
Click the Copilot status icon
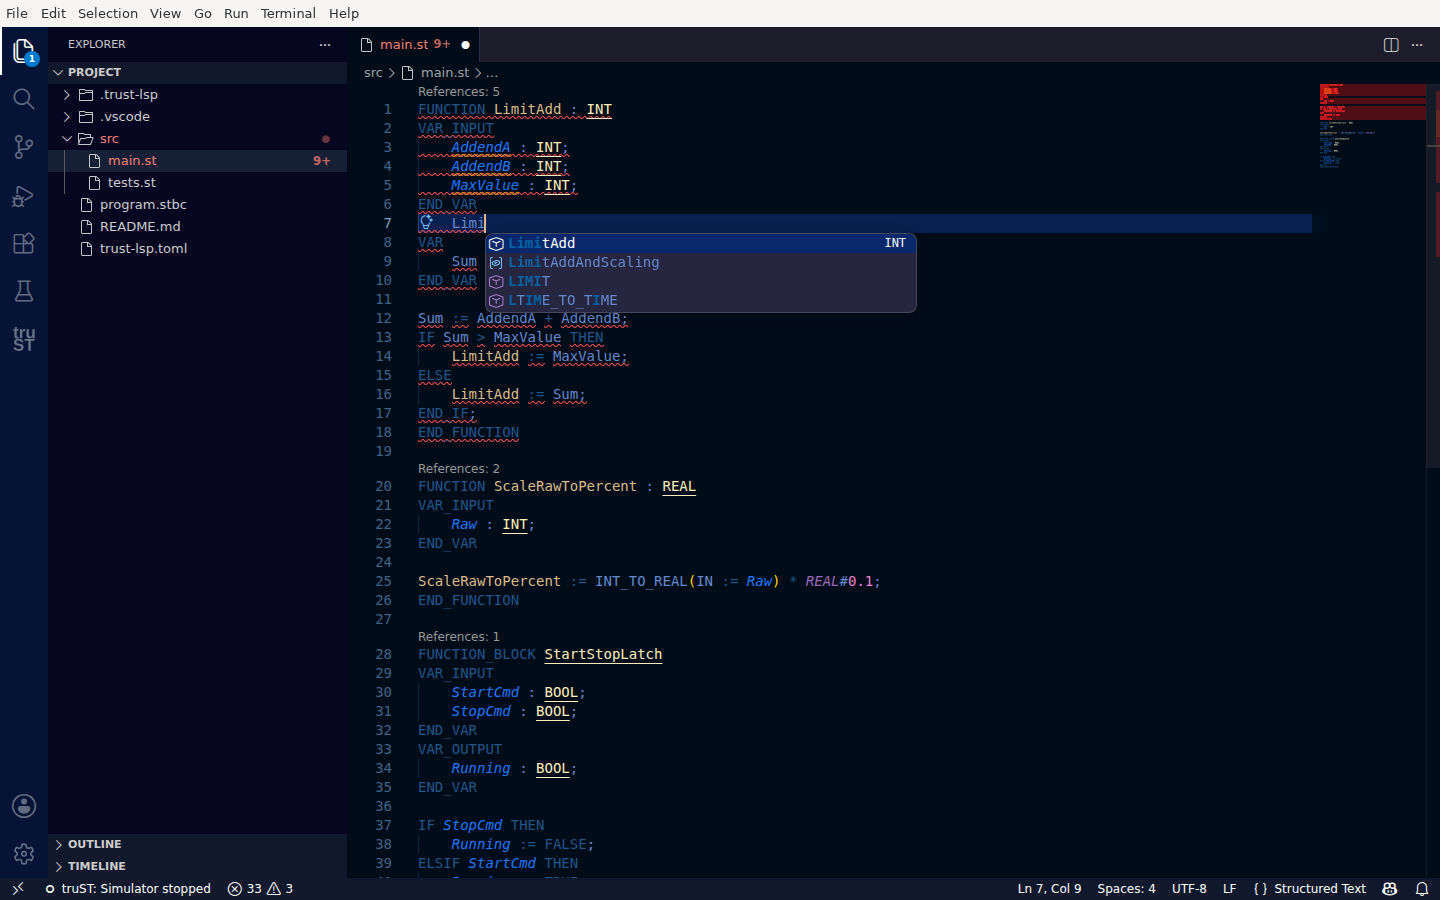pos(1390,888)
